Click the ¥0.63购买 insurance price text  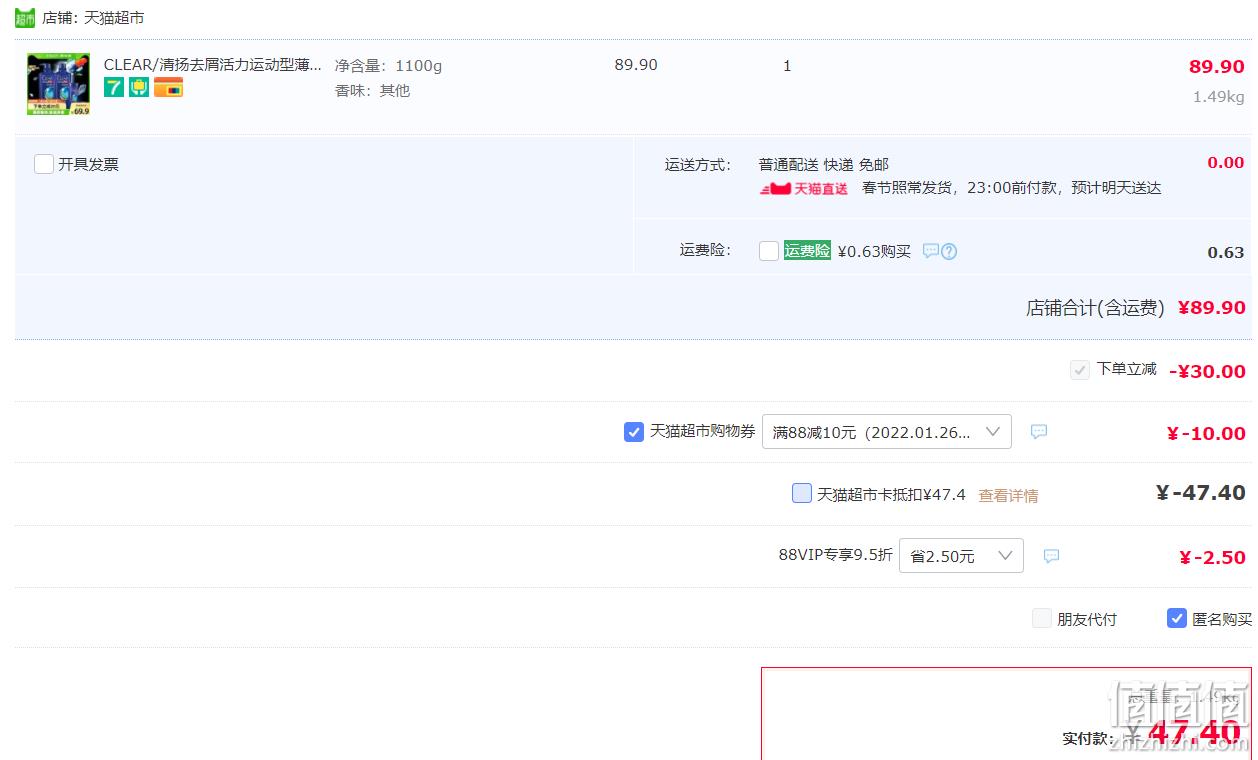pos(874,252)
